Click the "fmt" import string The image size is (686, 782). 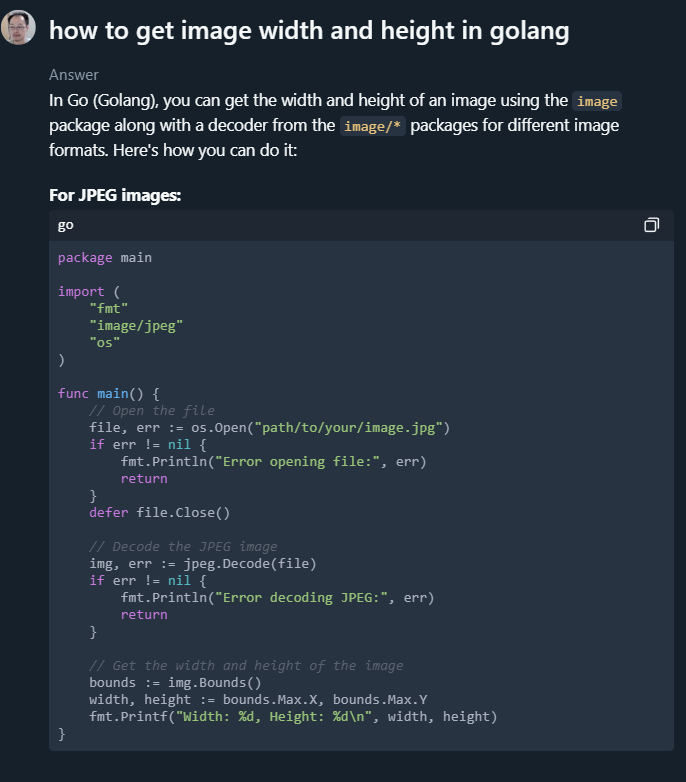pyautogui.click(x=105, y=308)
